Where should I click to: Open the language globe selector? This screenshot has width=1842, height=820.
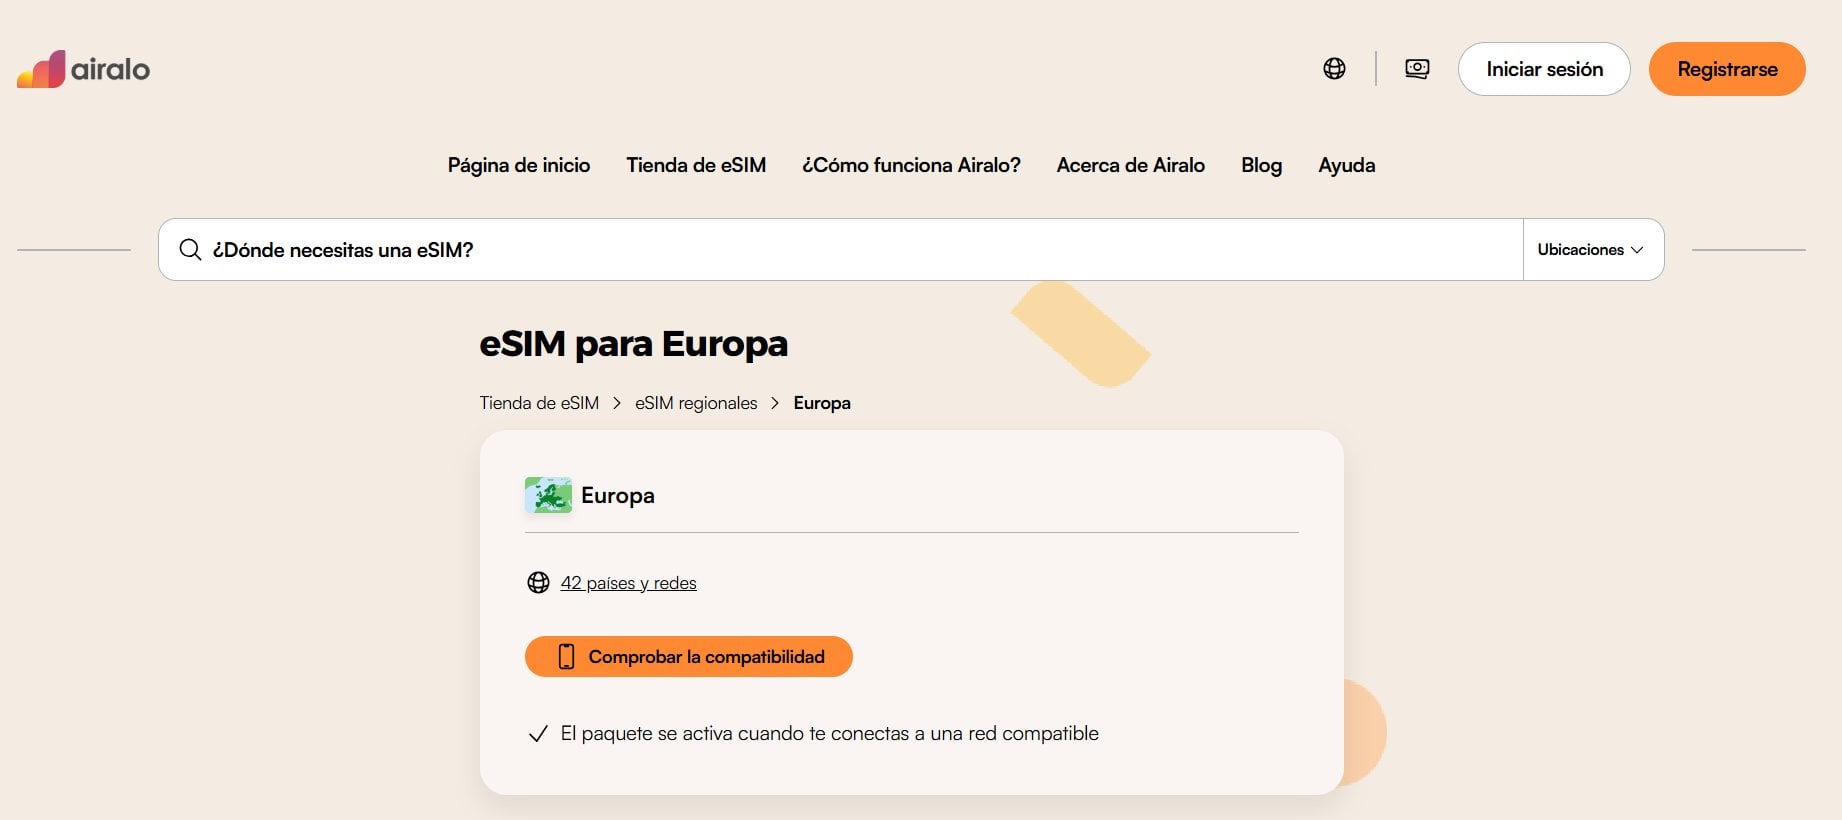click(x=1334, y=69)
